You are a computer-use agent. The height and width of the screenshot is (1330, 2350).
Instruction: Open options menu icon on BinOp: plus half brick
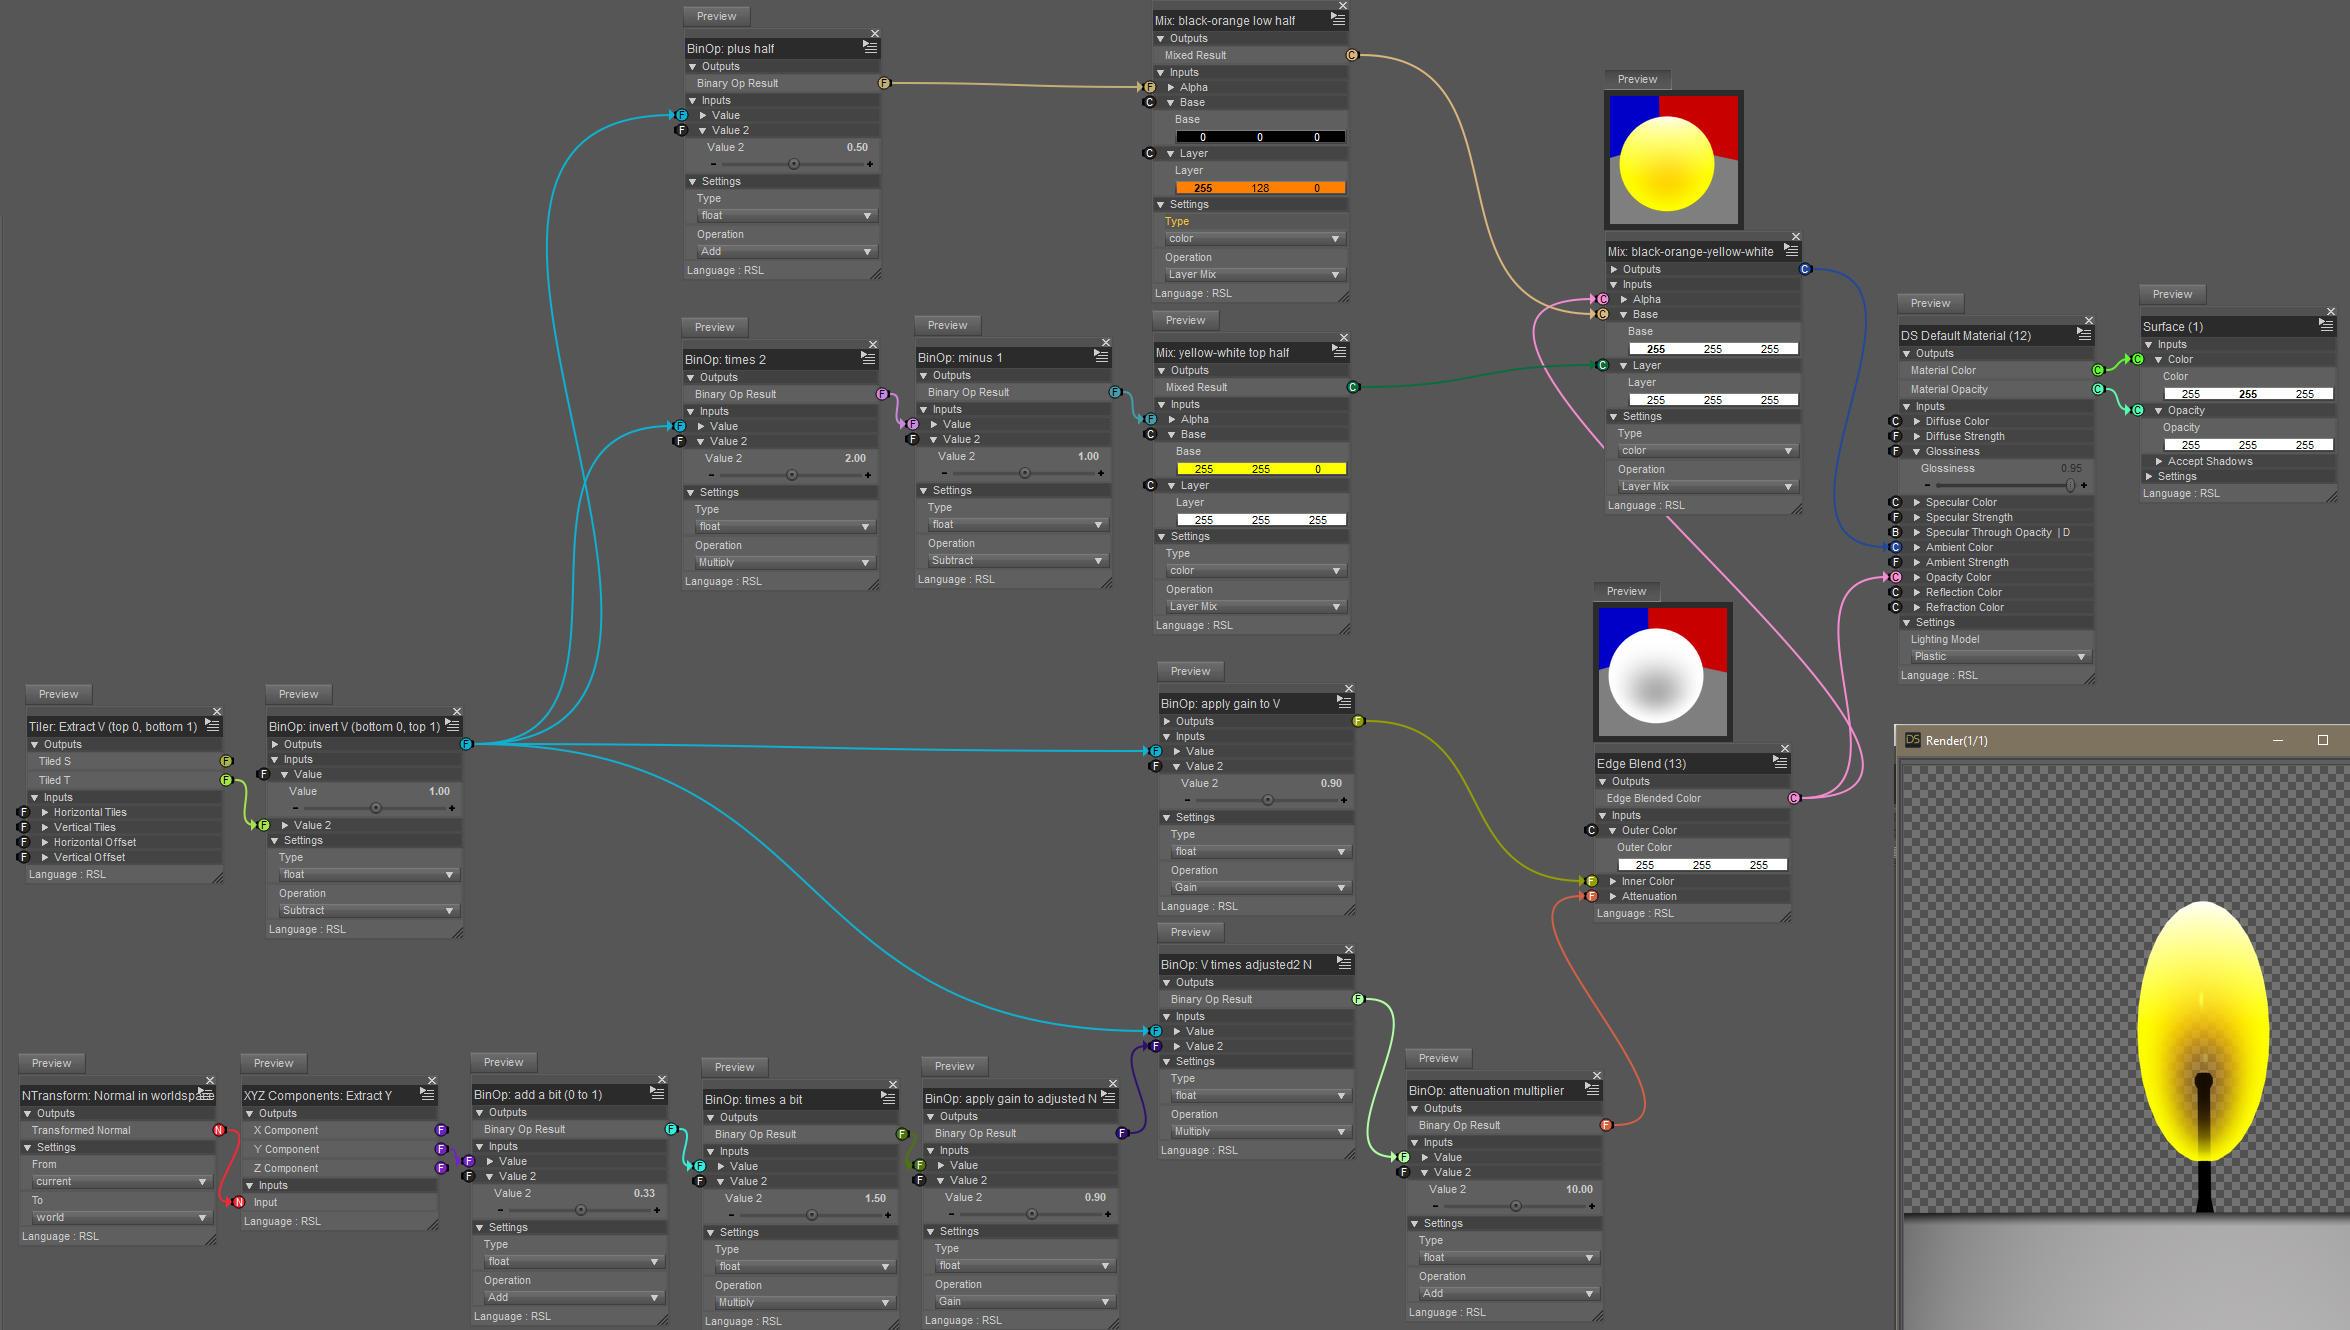tap(870, 48)
